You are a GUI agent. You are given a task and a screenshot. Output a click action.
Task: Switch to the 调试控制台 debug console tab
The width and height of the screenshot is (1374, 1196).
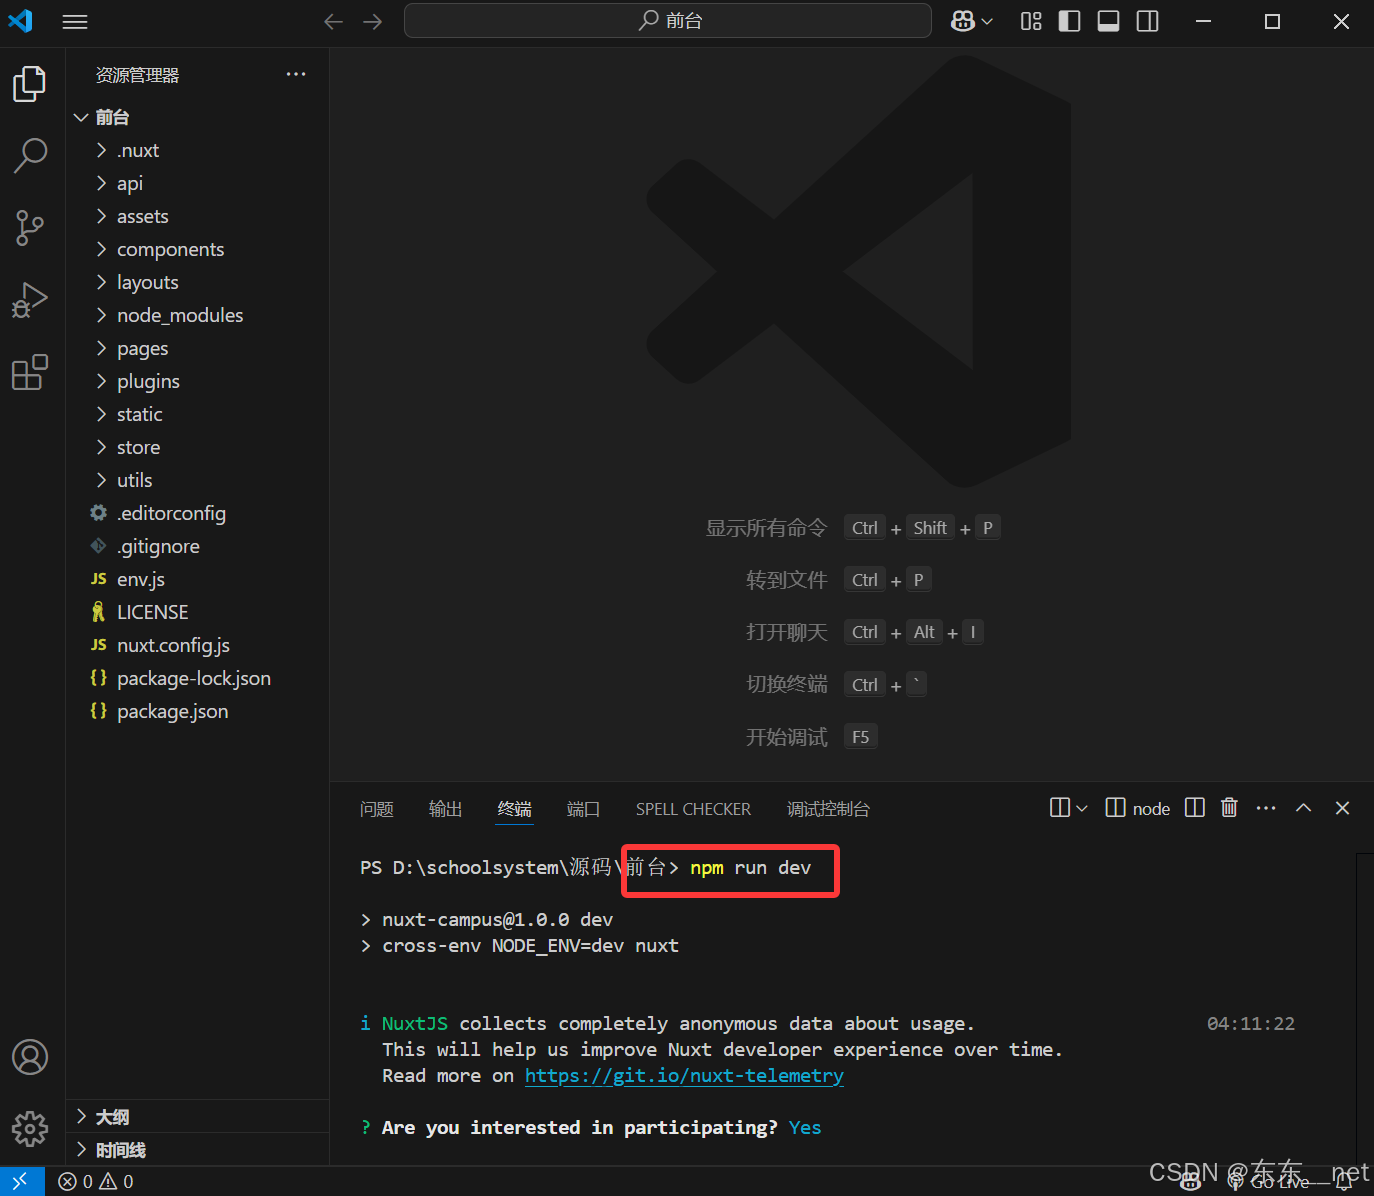[x=828, y=809]
